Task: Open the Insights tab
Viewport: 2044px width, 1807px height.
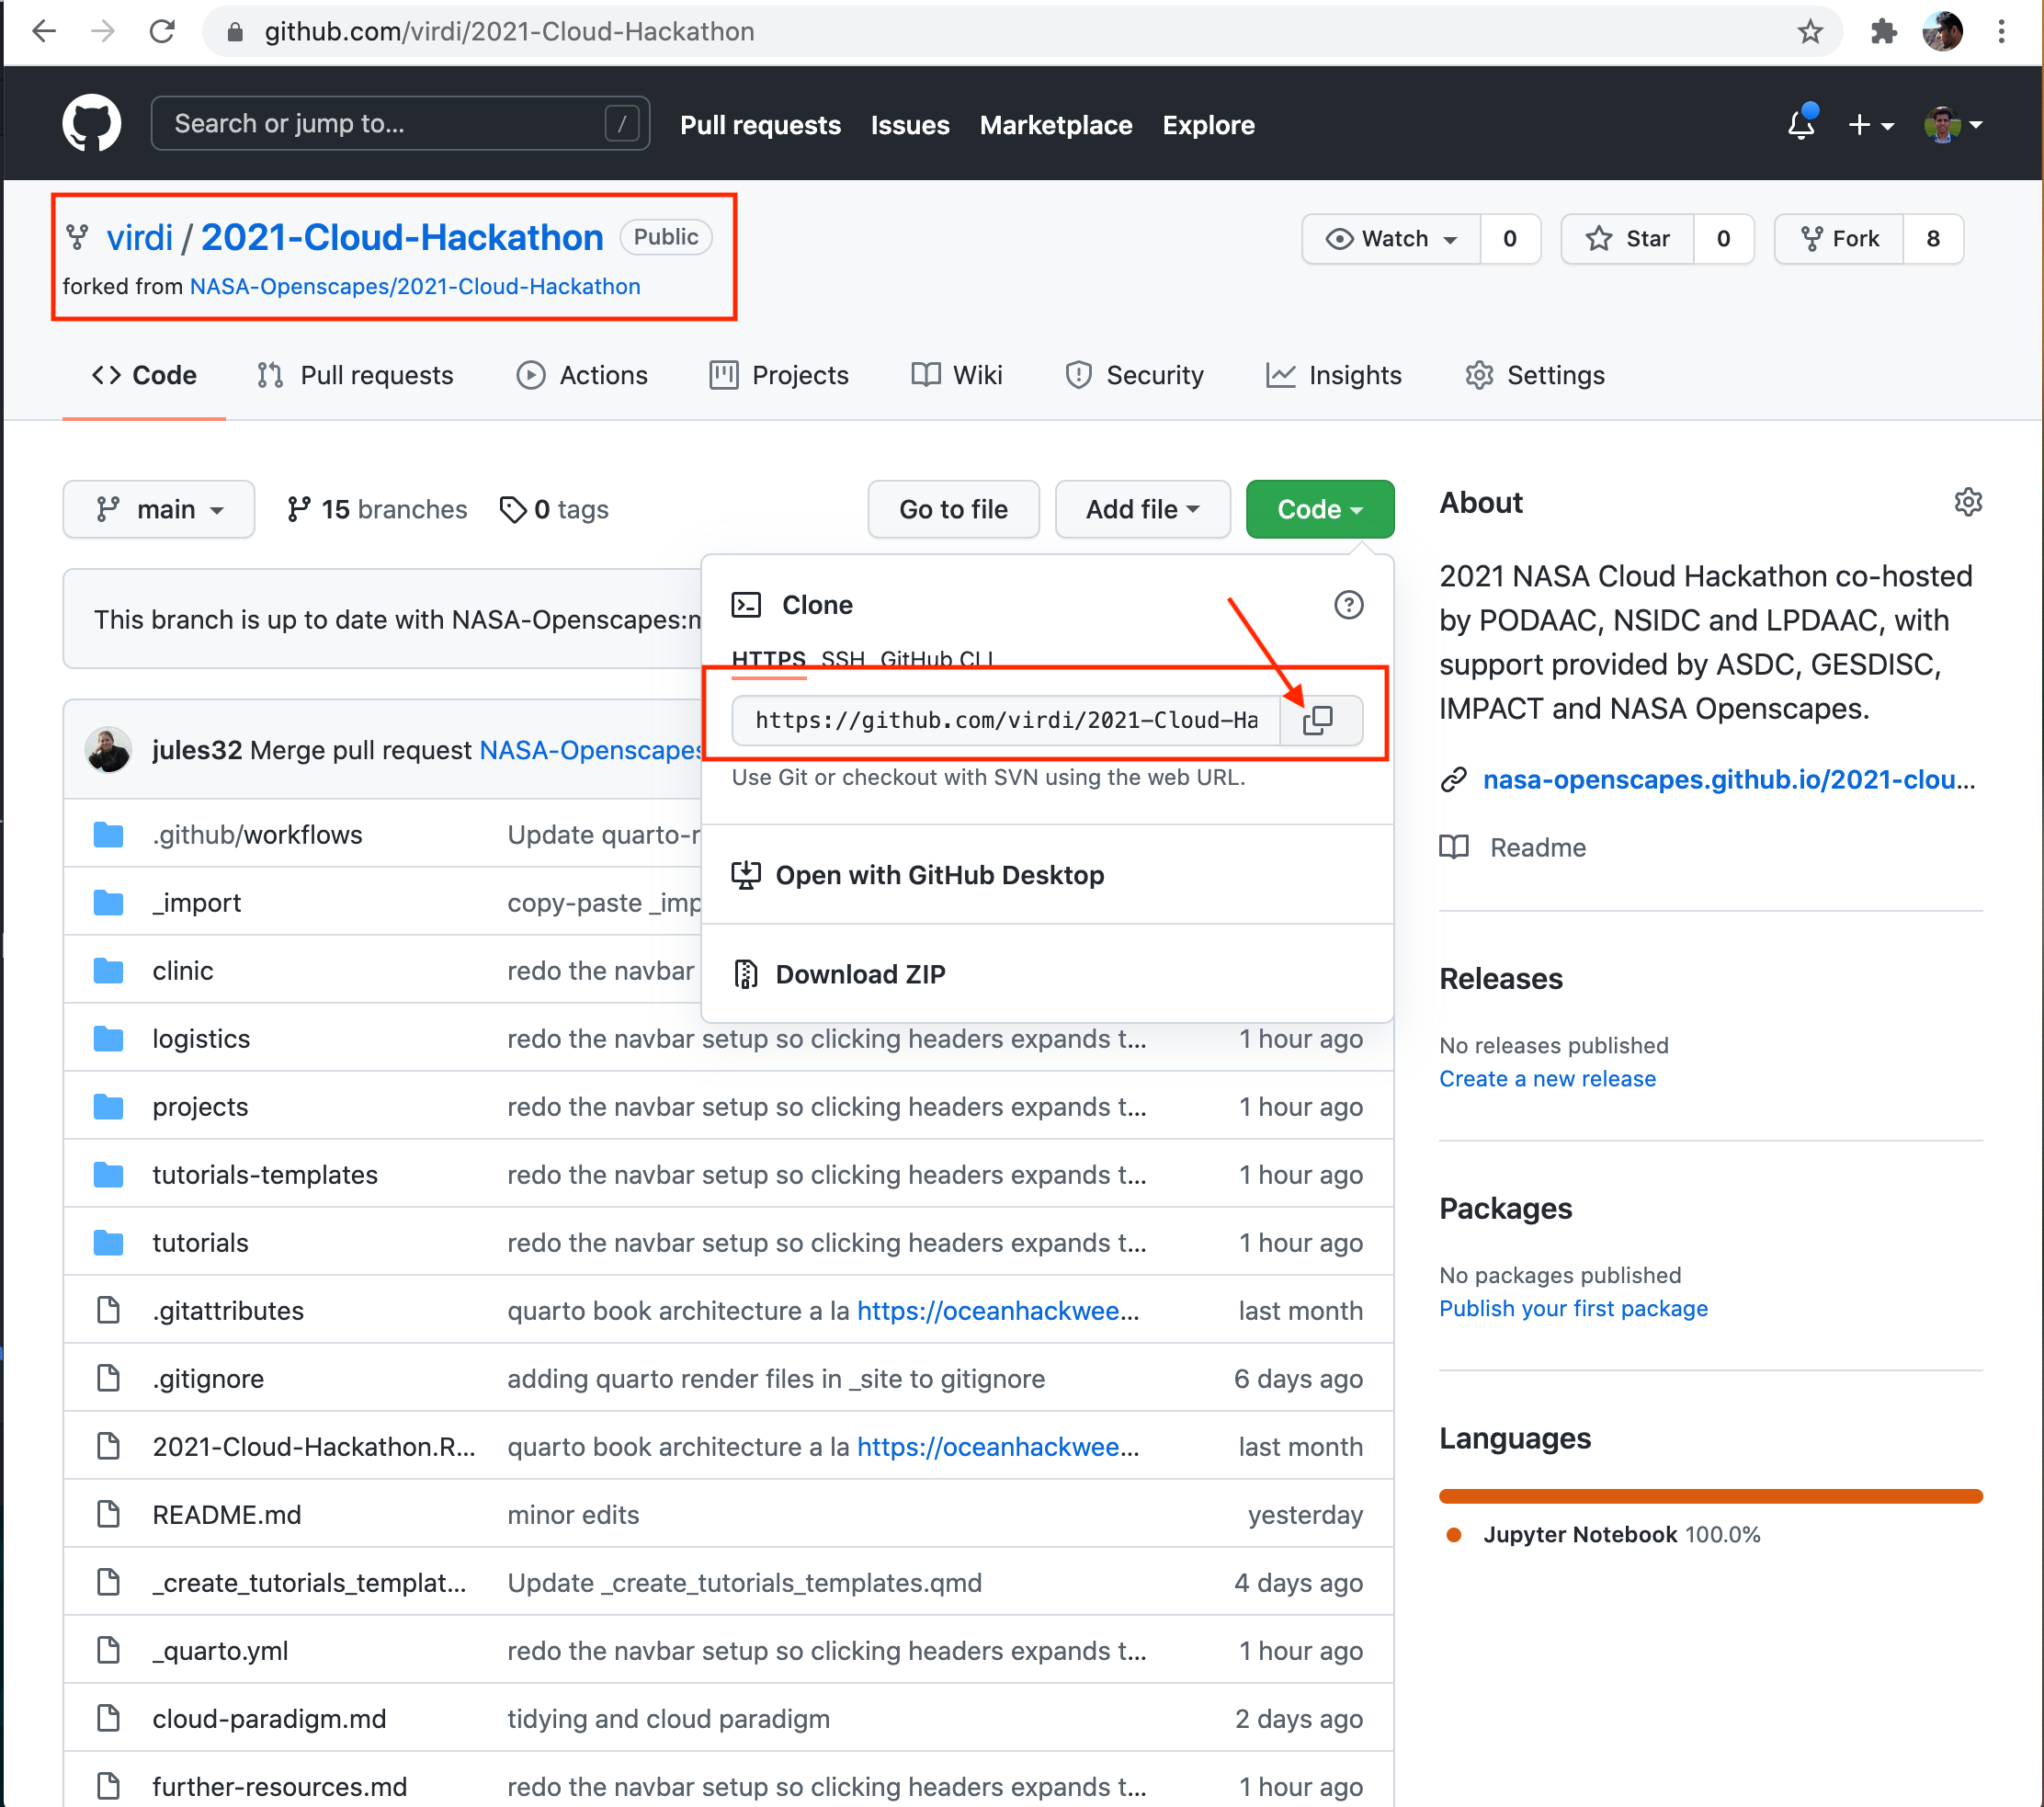Action: coord(1334,375)
